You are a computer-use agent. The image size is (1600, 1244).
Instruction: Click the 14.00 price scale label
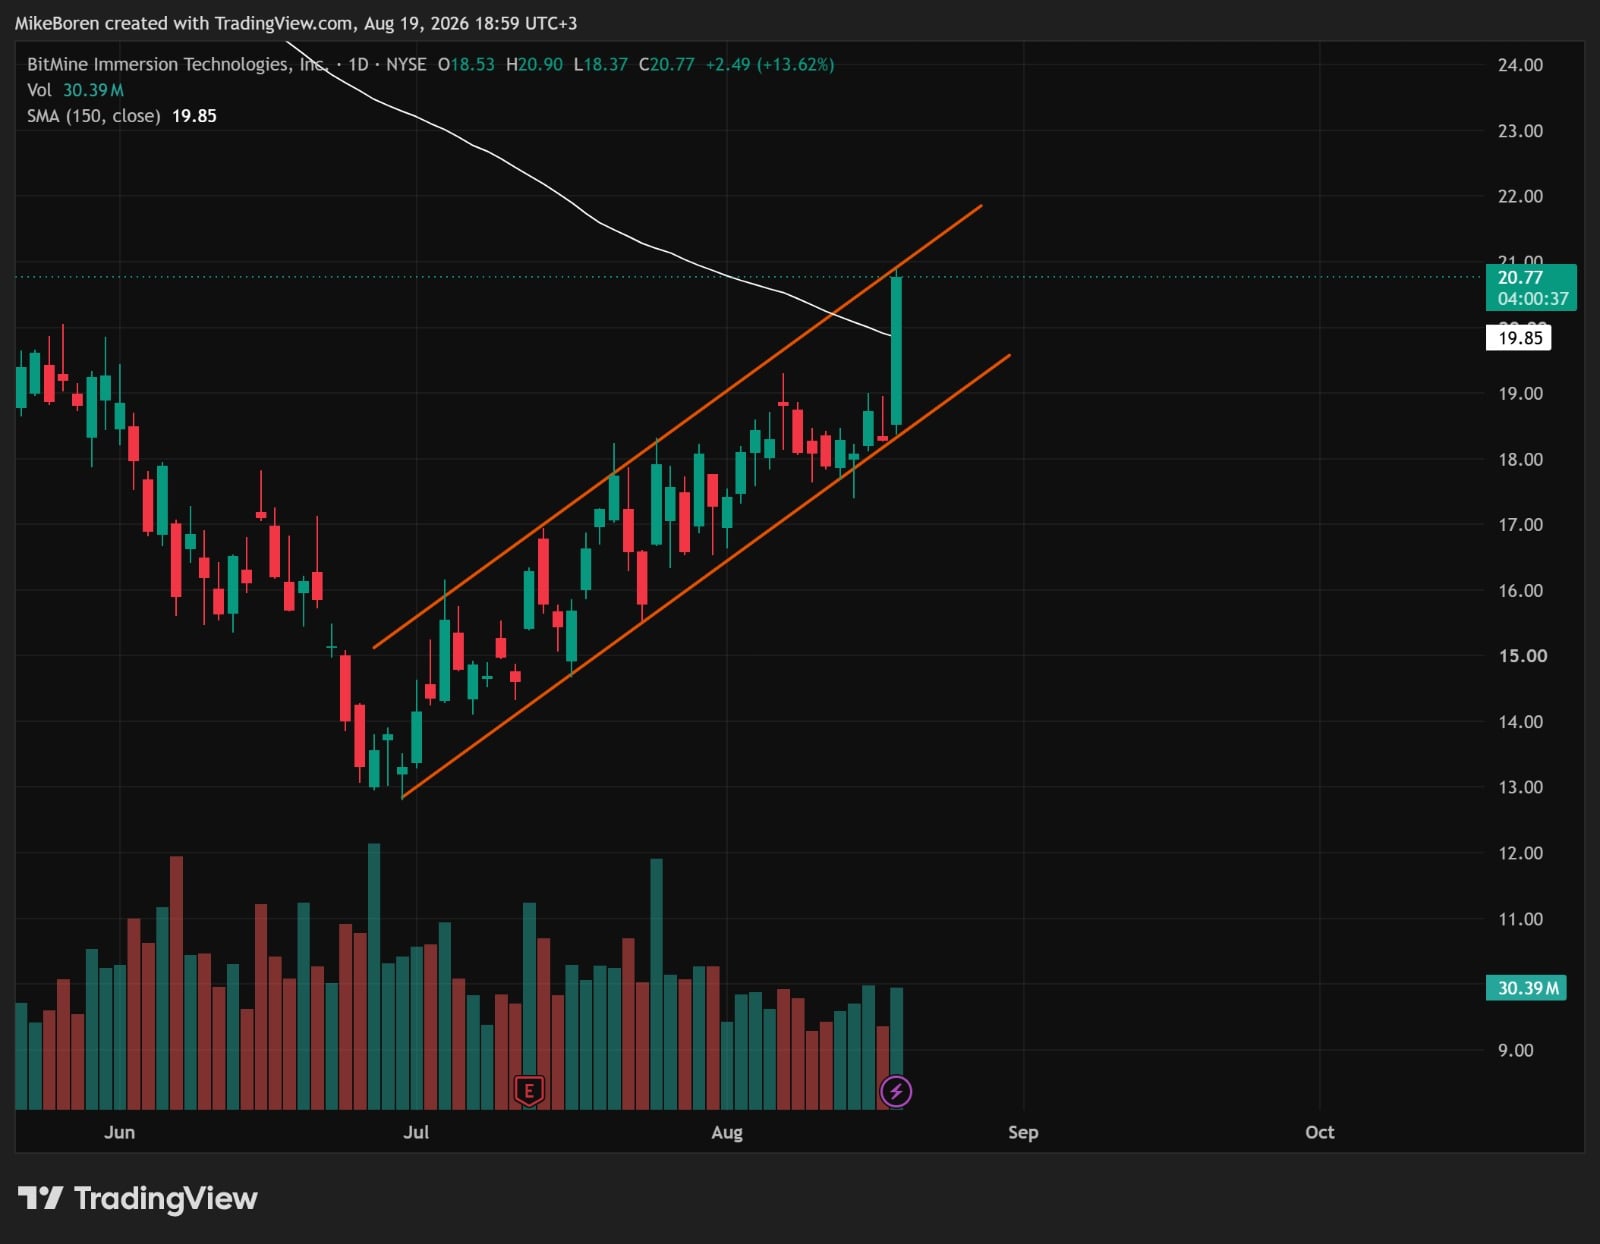[x=1520, y=722]
